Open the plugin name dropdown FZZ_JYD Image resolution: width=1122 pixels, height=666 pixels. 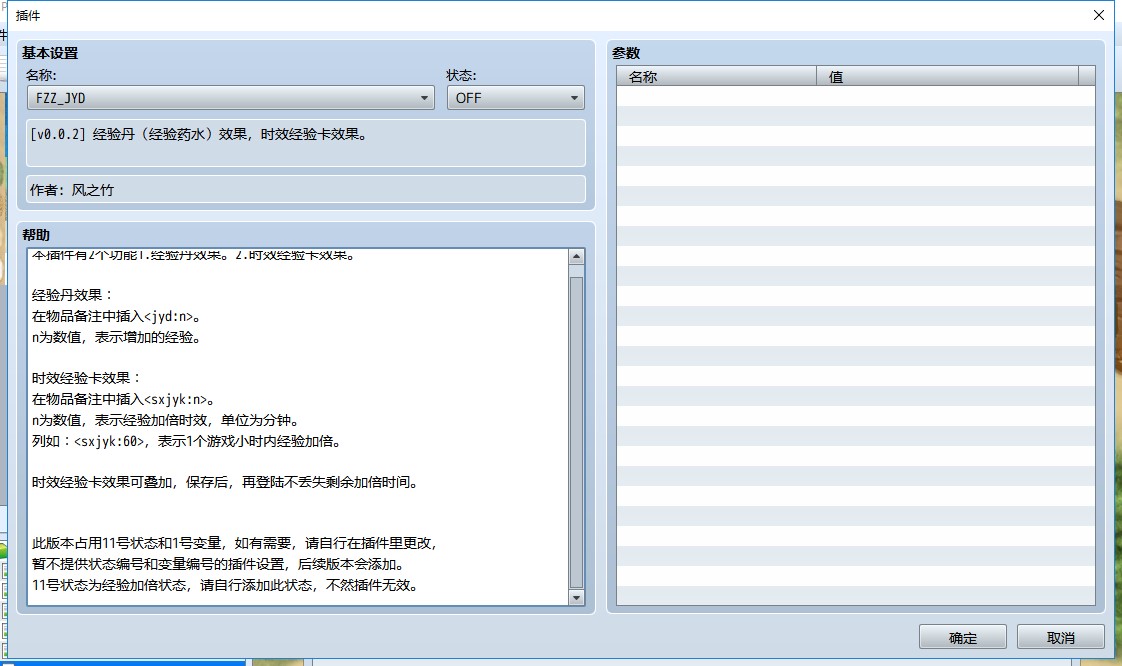(x=230, y=98)
